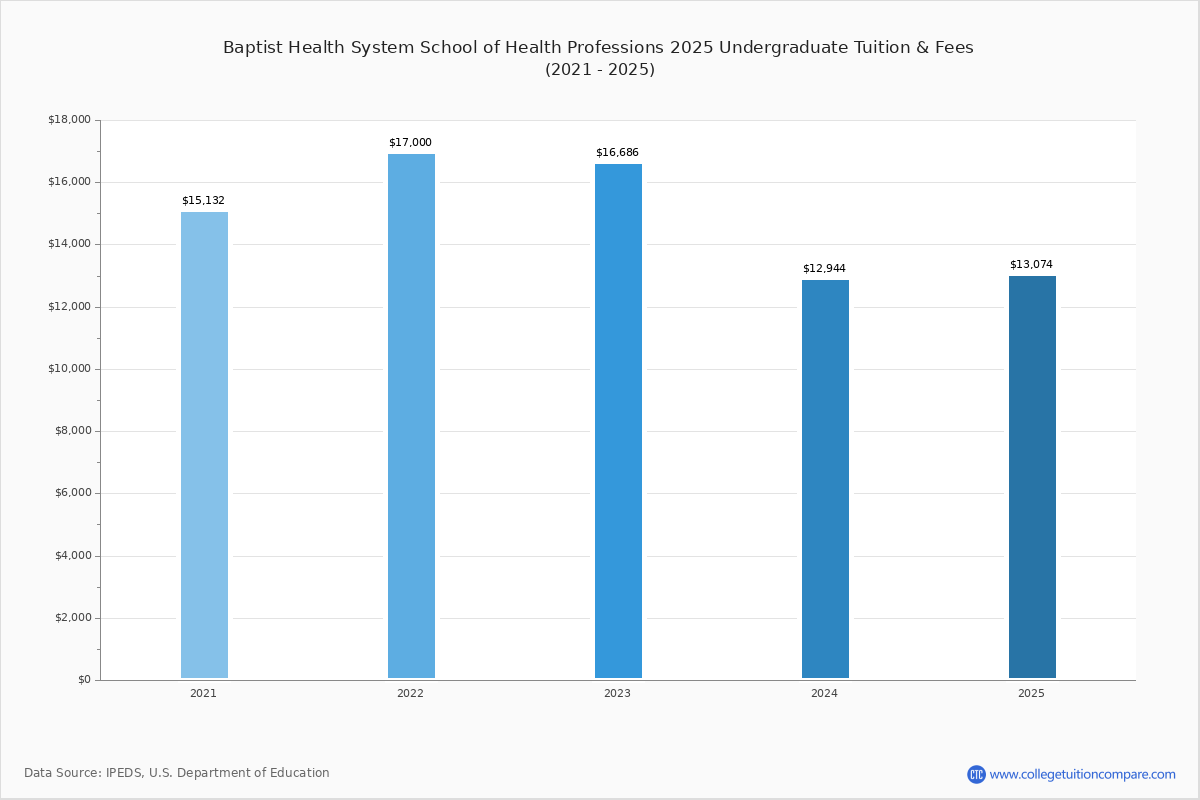Click the $15,132 value label
The height and width of the screenshot is (800, 1200).
coord(203,199)
